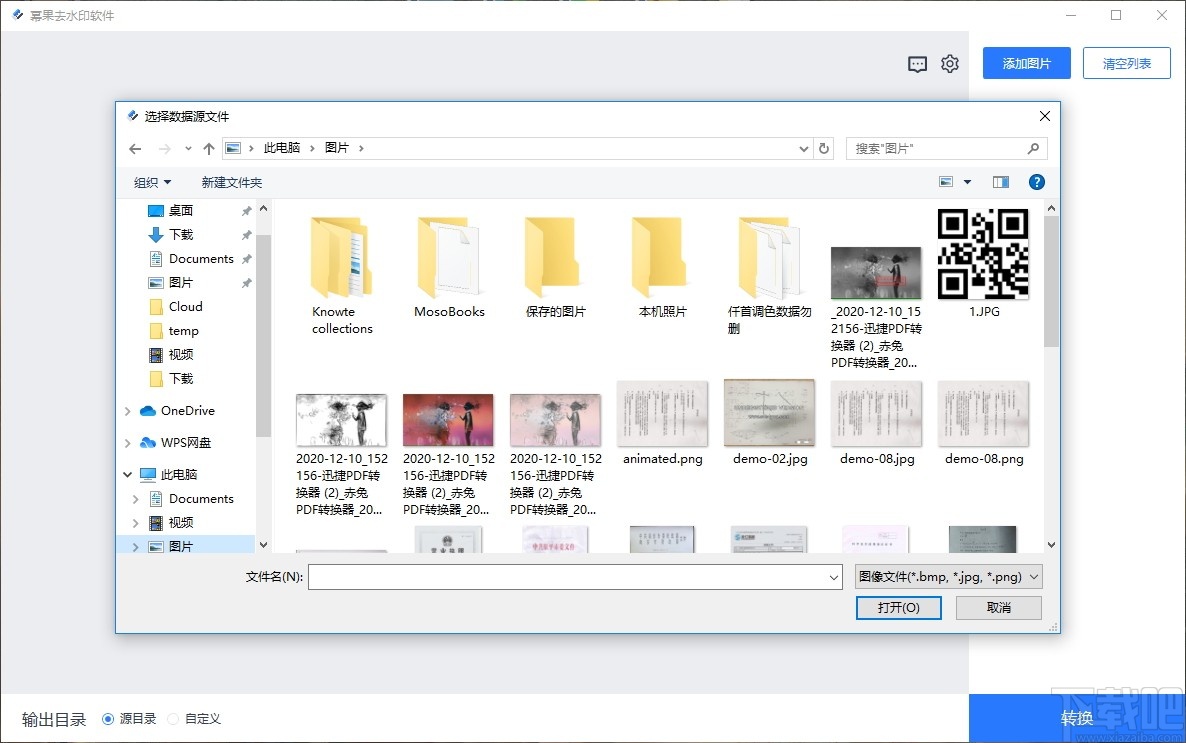This screenshot has height=743, width=1186.
Task: Go forward in file dialog
Action: point(164,149)
